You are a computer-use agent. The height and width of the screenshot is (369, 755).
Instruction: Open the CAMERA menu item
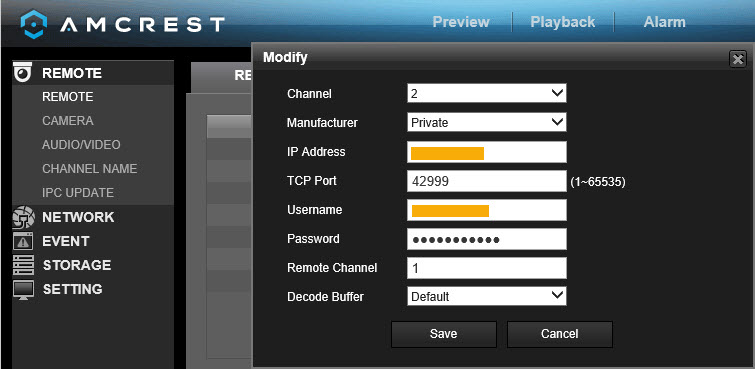[x=68, y=120]
